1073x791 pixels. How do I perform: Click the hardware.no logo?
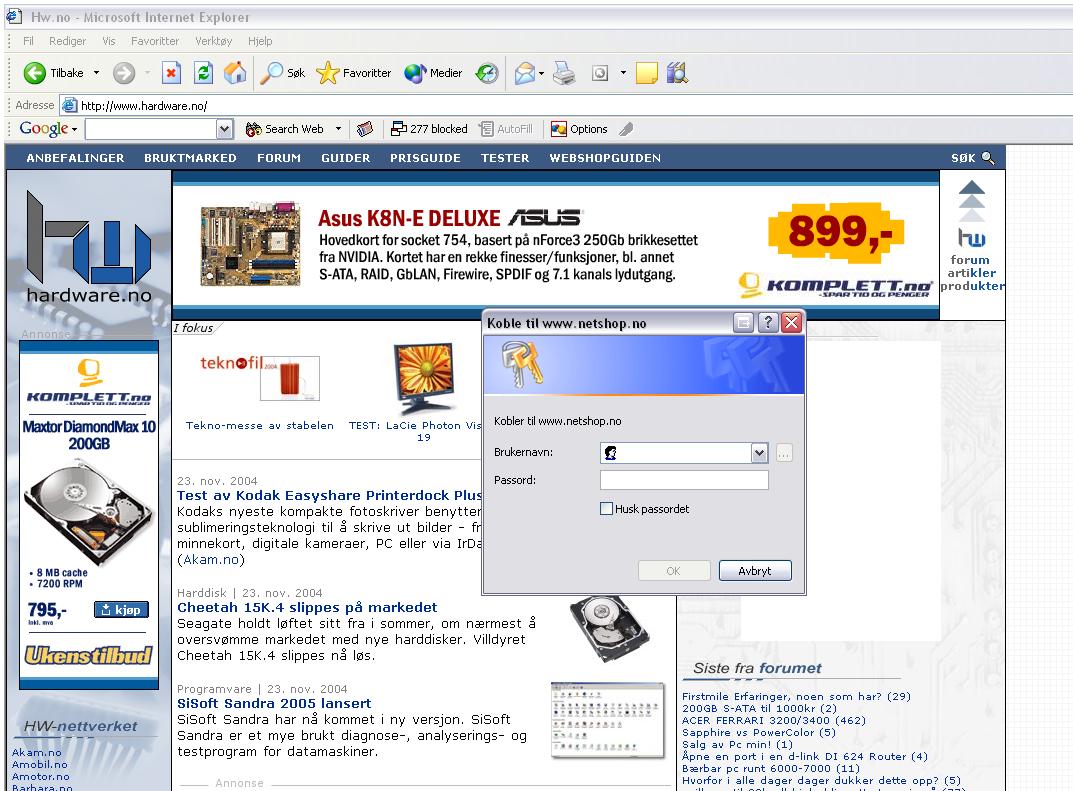coord(88,248)
